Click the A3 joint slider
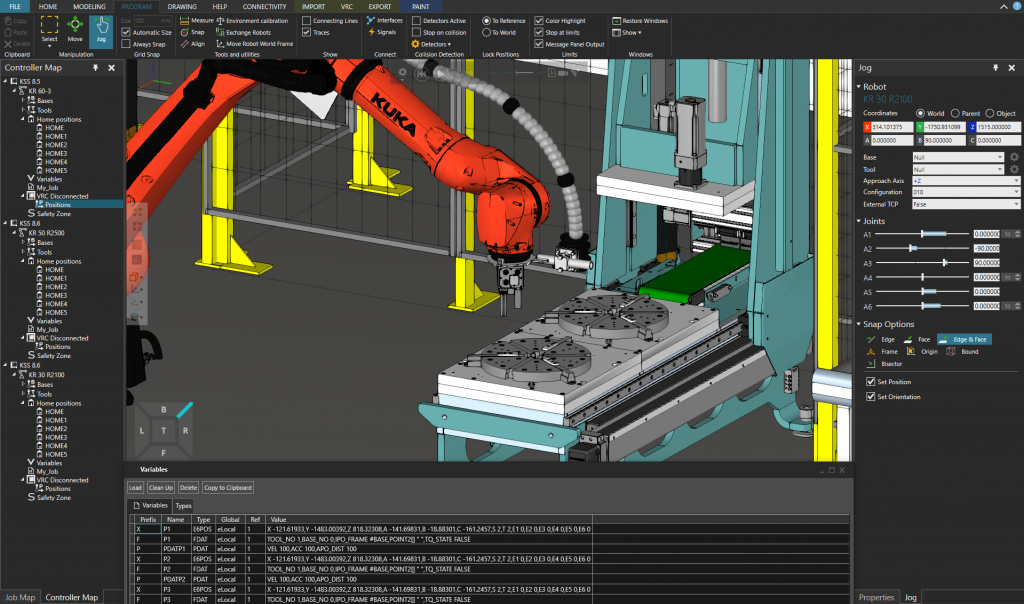 click(x=945, y=262)
